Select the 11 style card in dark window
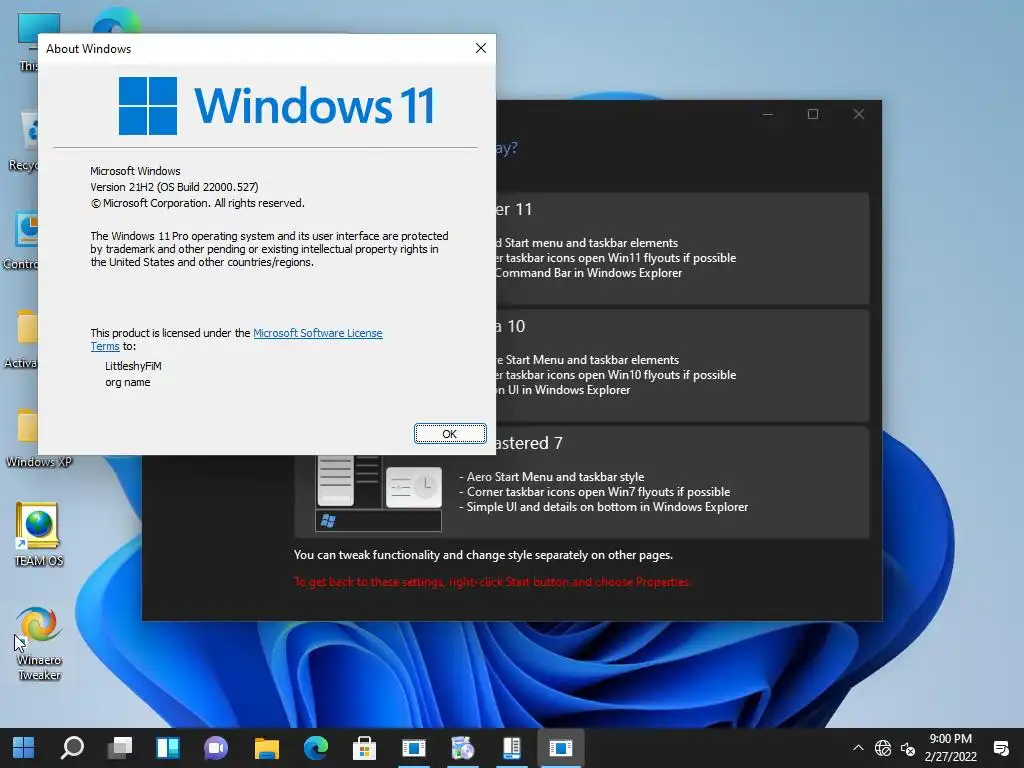 pos(682,248)
